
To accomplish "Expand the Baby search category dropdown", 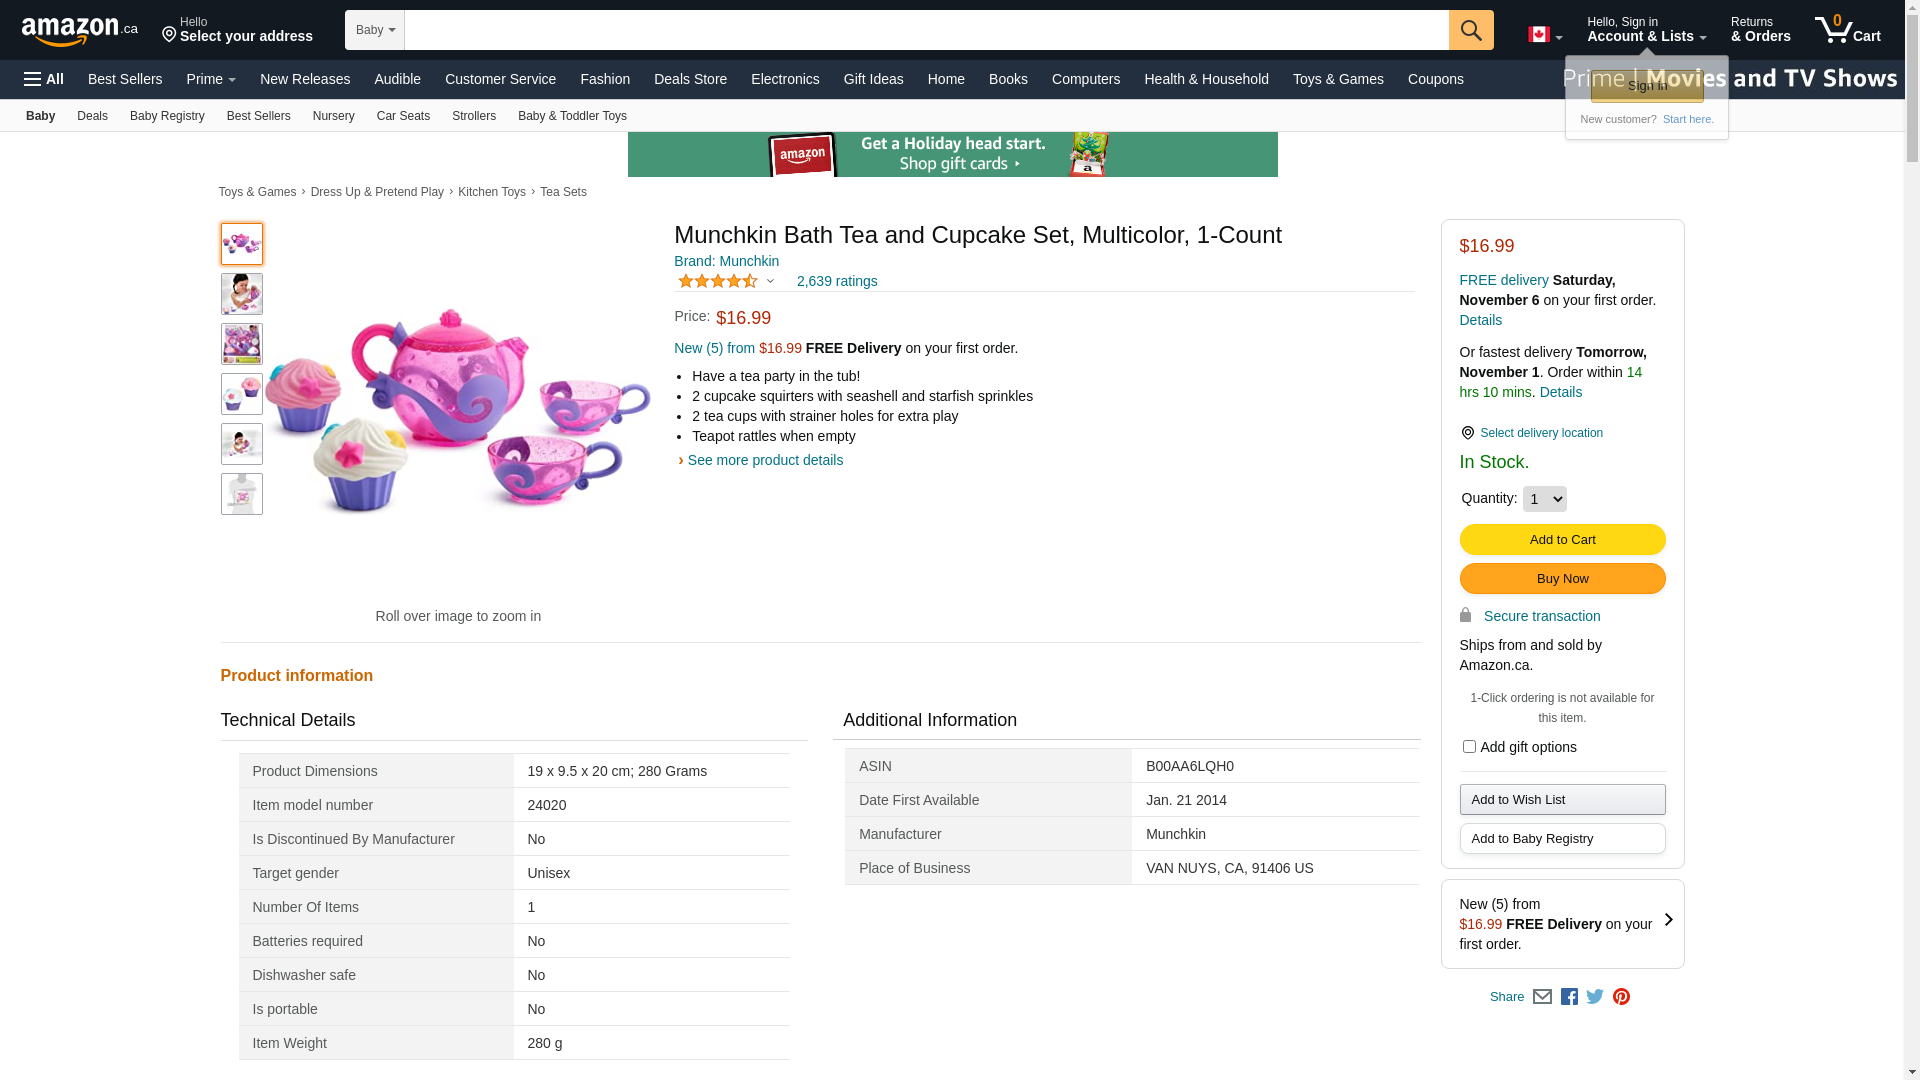I will (x=375, y=30).
